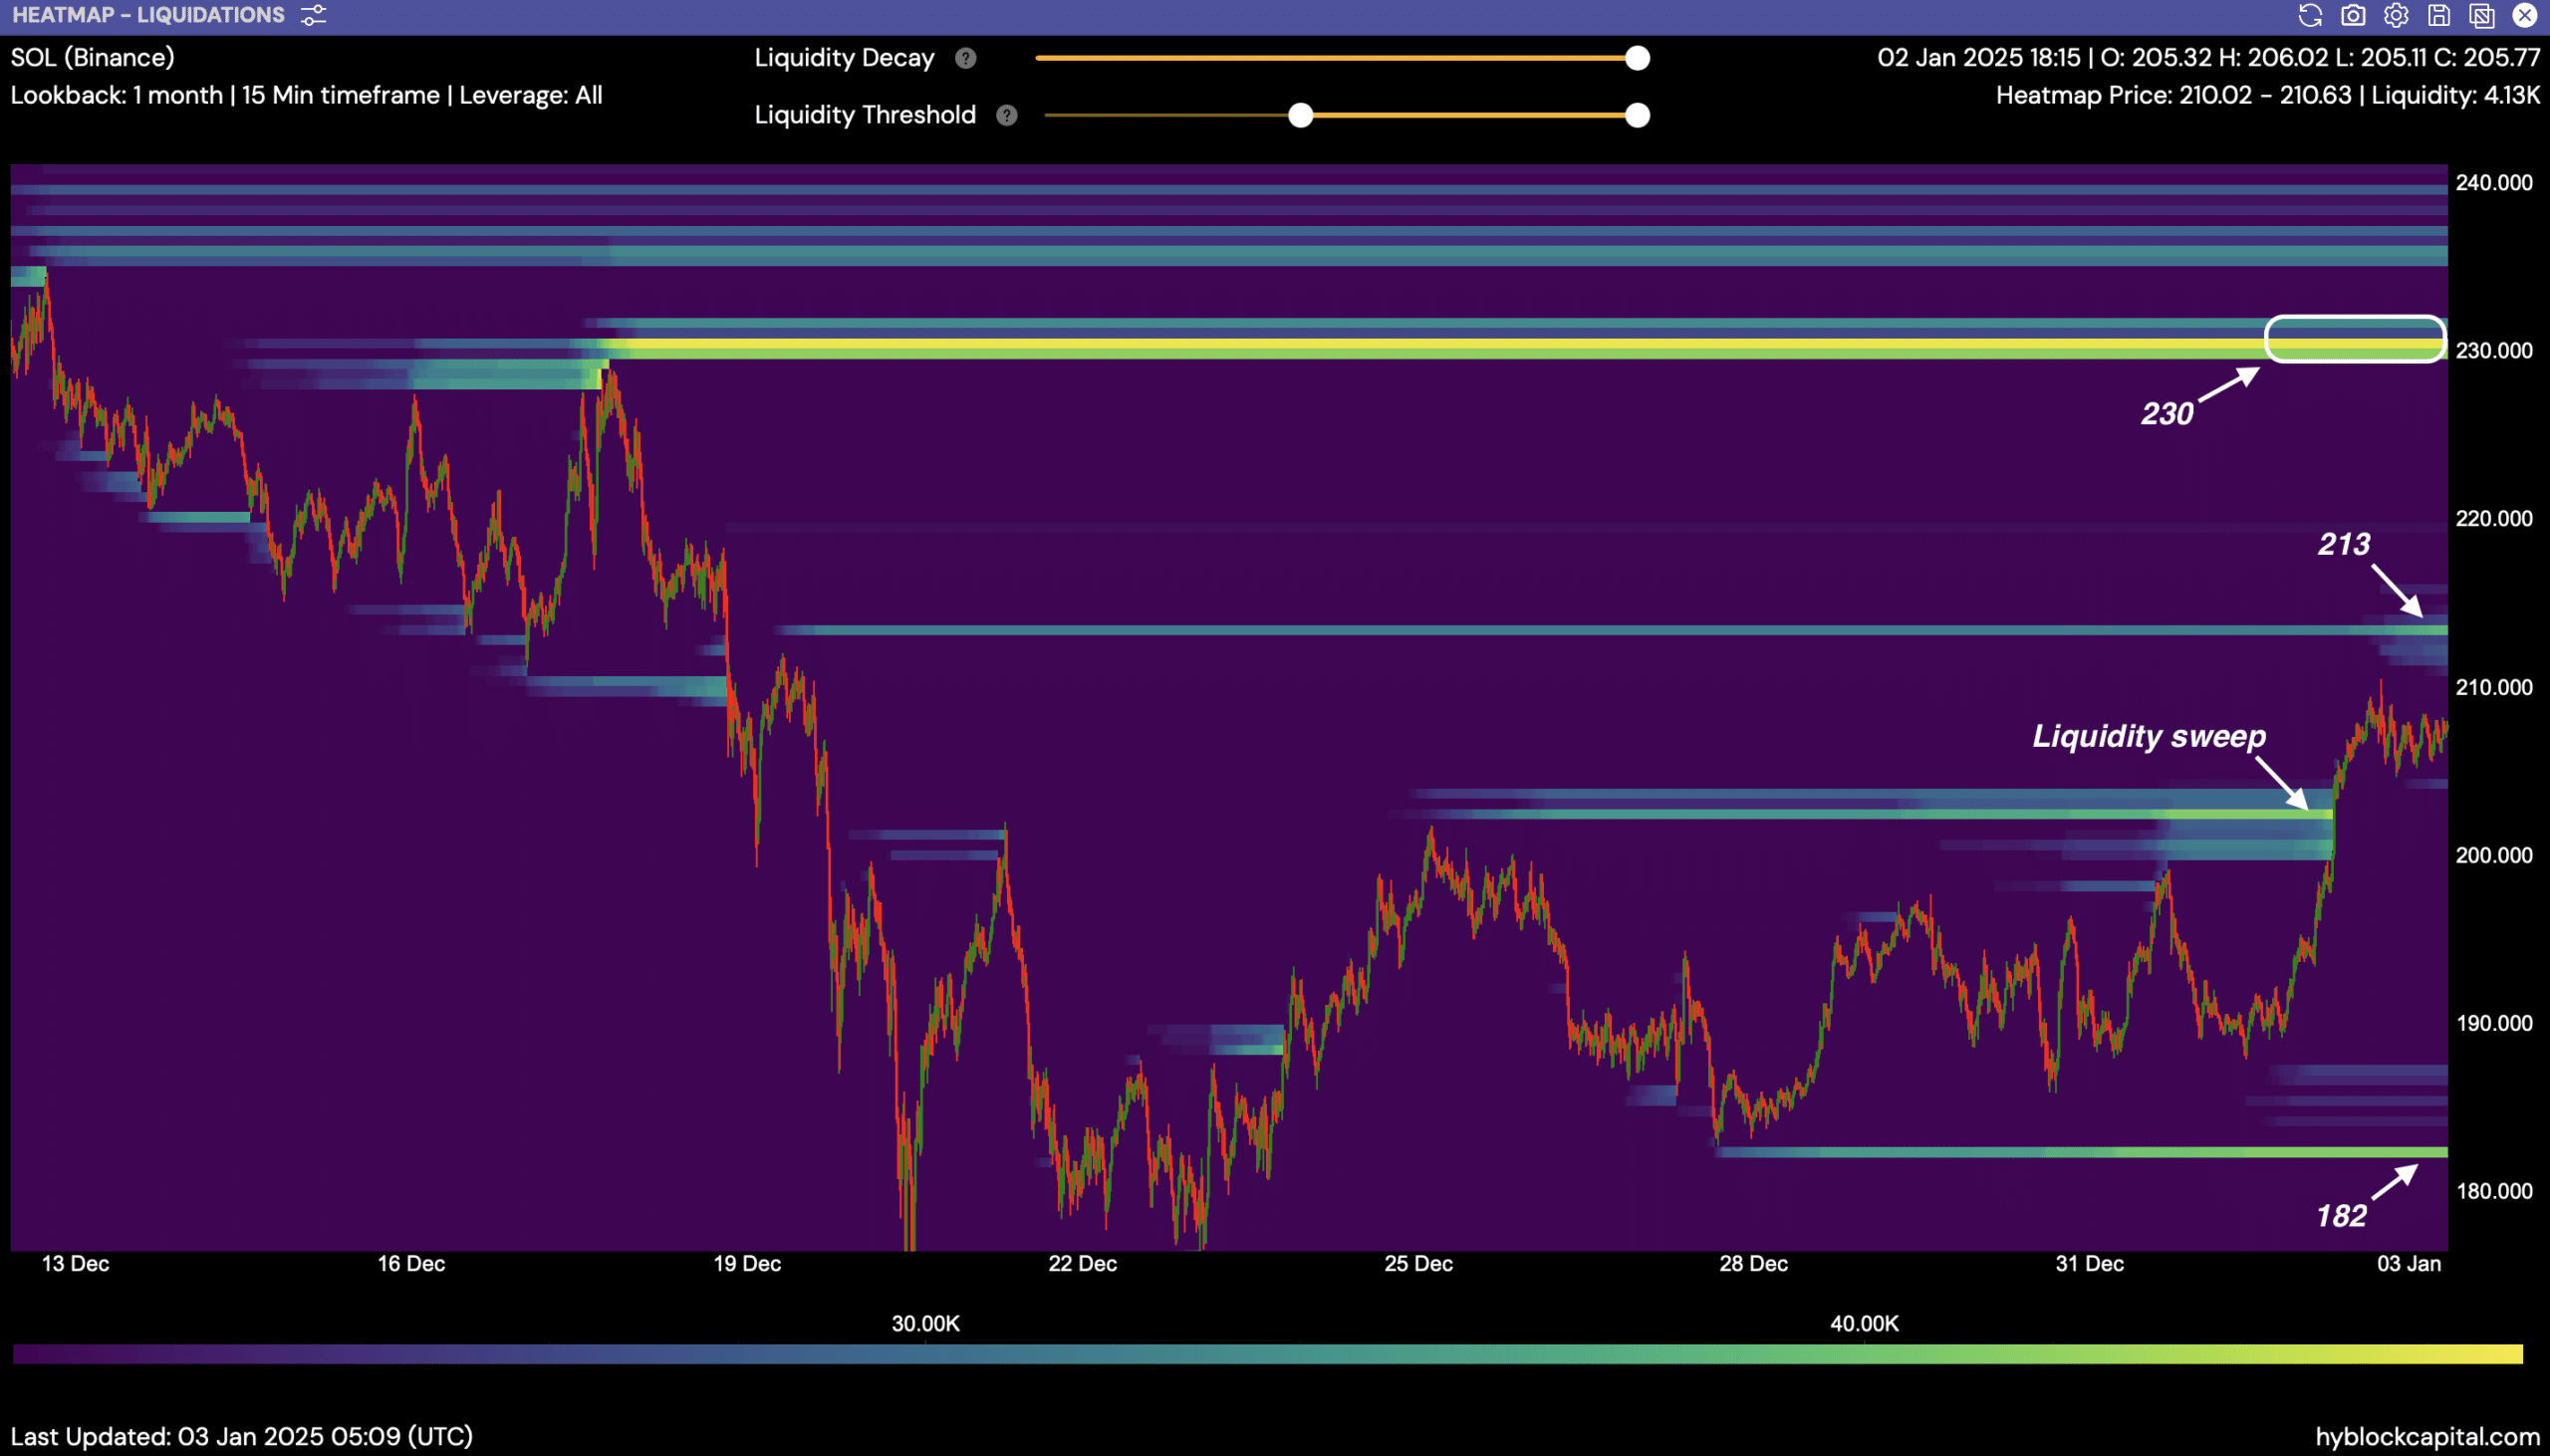Viewport: 2550px width, 1456px height.
Task: Click the Liquidity Decay slider handle
Action: pos(1637,58)
